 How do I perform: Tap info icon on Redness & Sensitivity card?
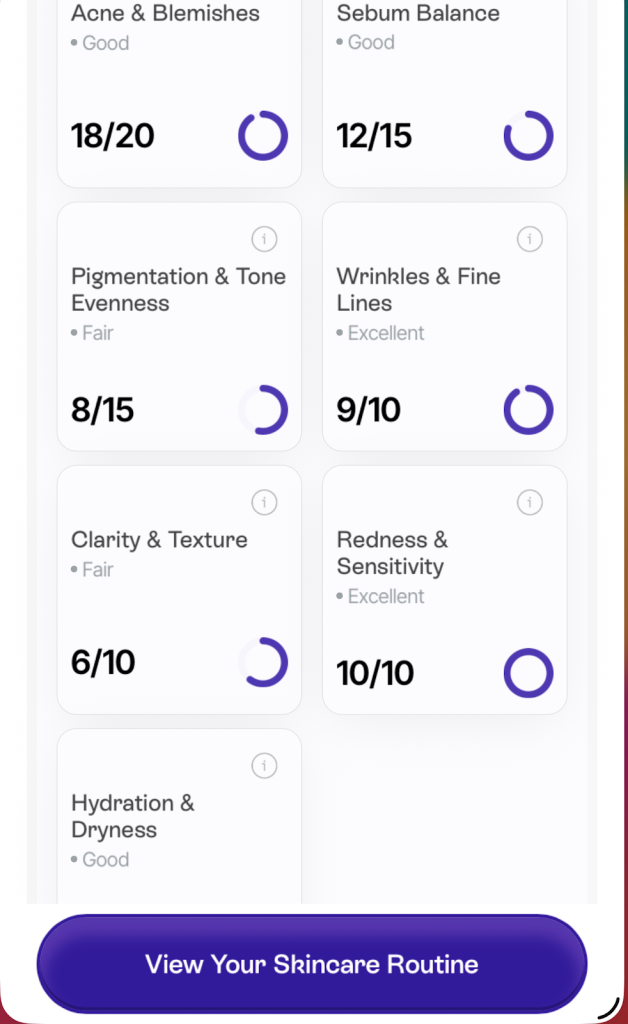[x=529, y=502]
